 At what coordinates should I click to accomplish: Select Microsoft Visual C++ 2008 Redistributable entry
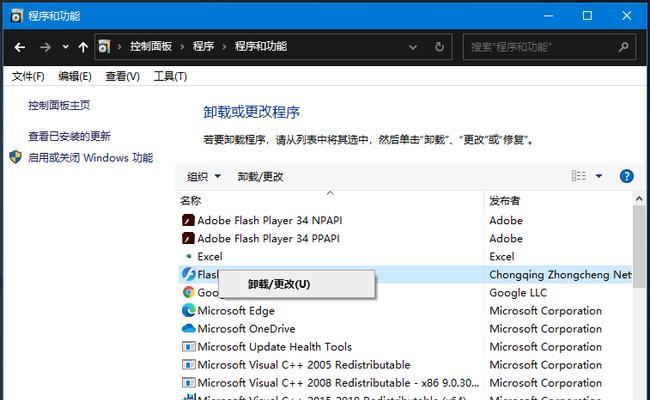pos(338,383)
